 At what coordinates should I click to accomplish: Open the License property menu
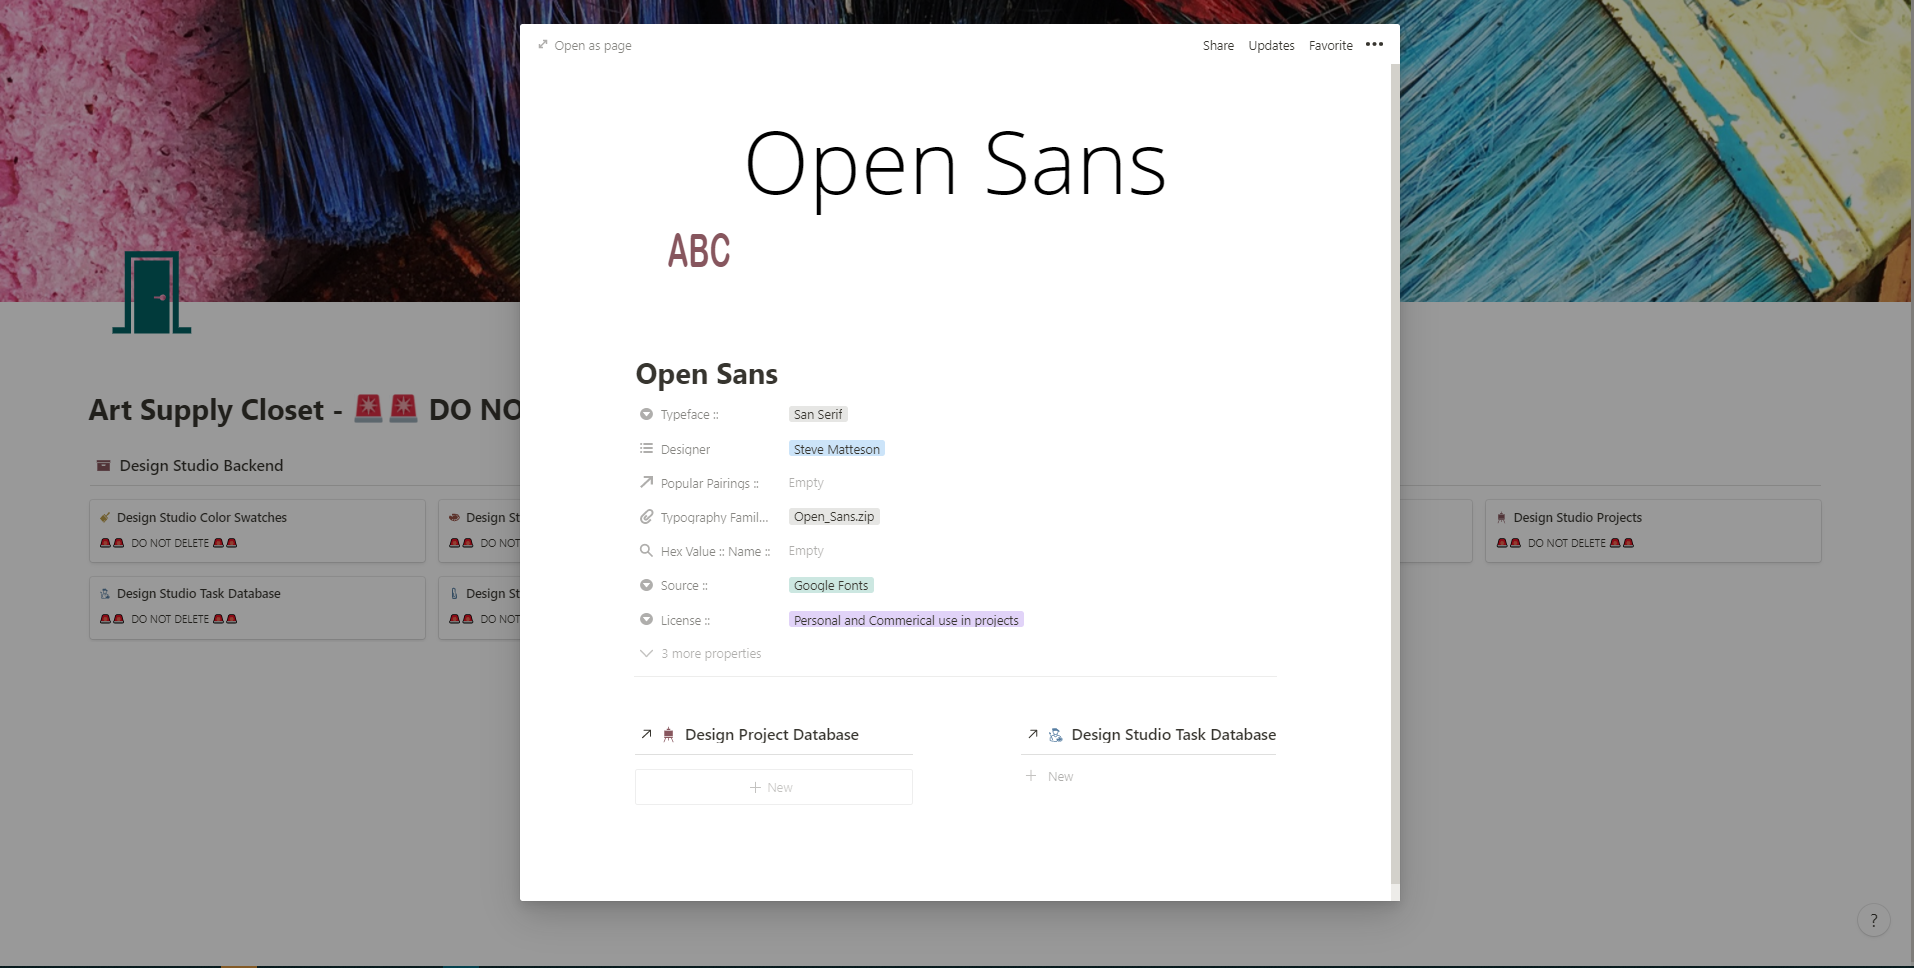685,620
